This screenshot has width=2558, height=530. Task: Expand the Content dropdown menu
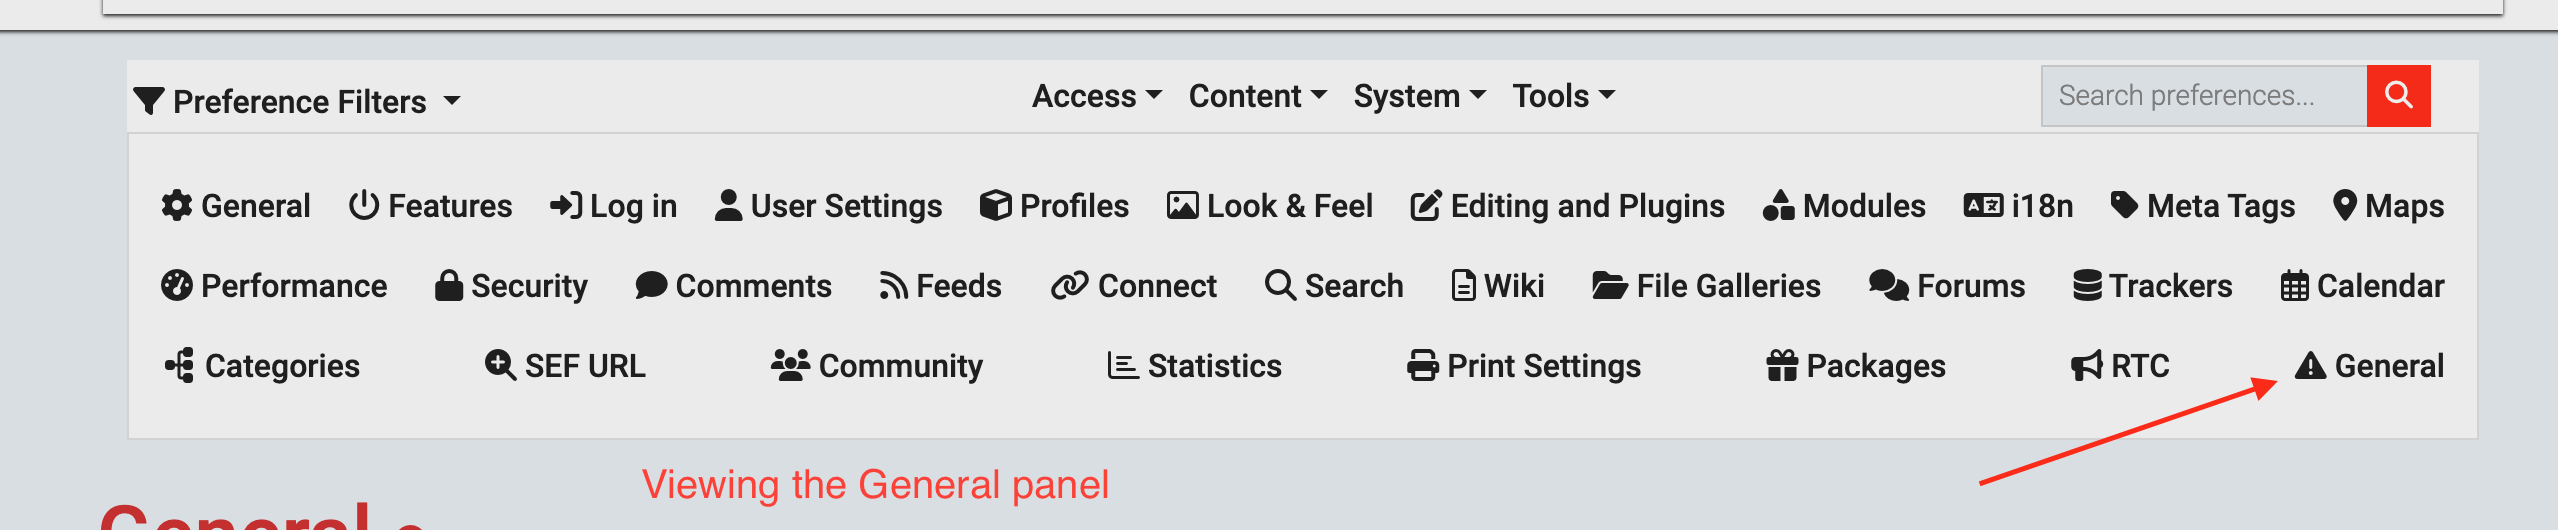click(x=1258, y=96)
